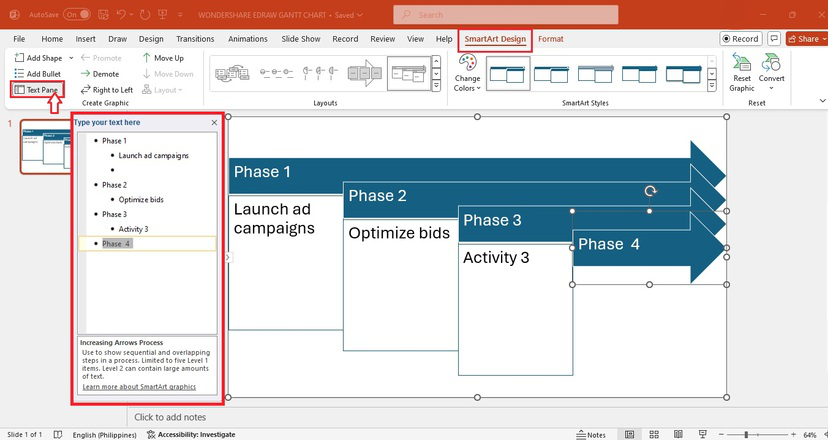Open the Comments icon
Image resolution: width=828 pixels, height=440 pixels.
click(x=774, y=39)
